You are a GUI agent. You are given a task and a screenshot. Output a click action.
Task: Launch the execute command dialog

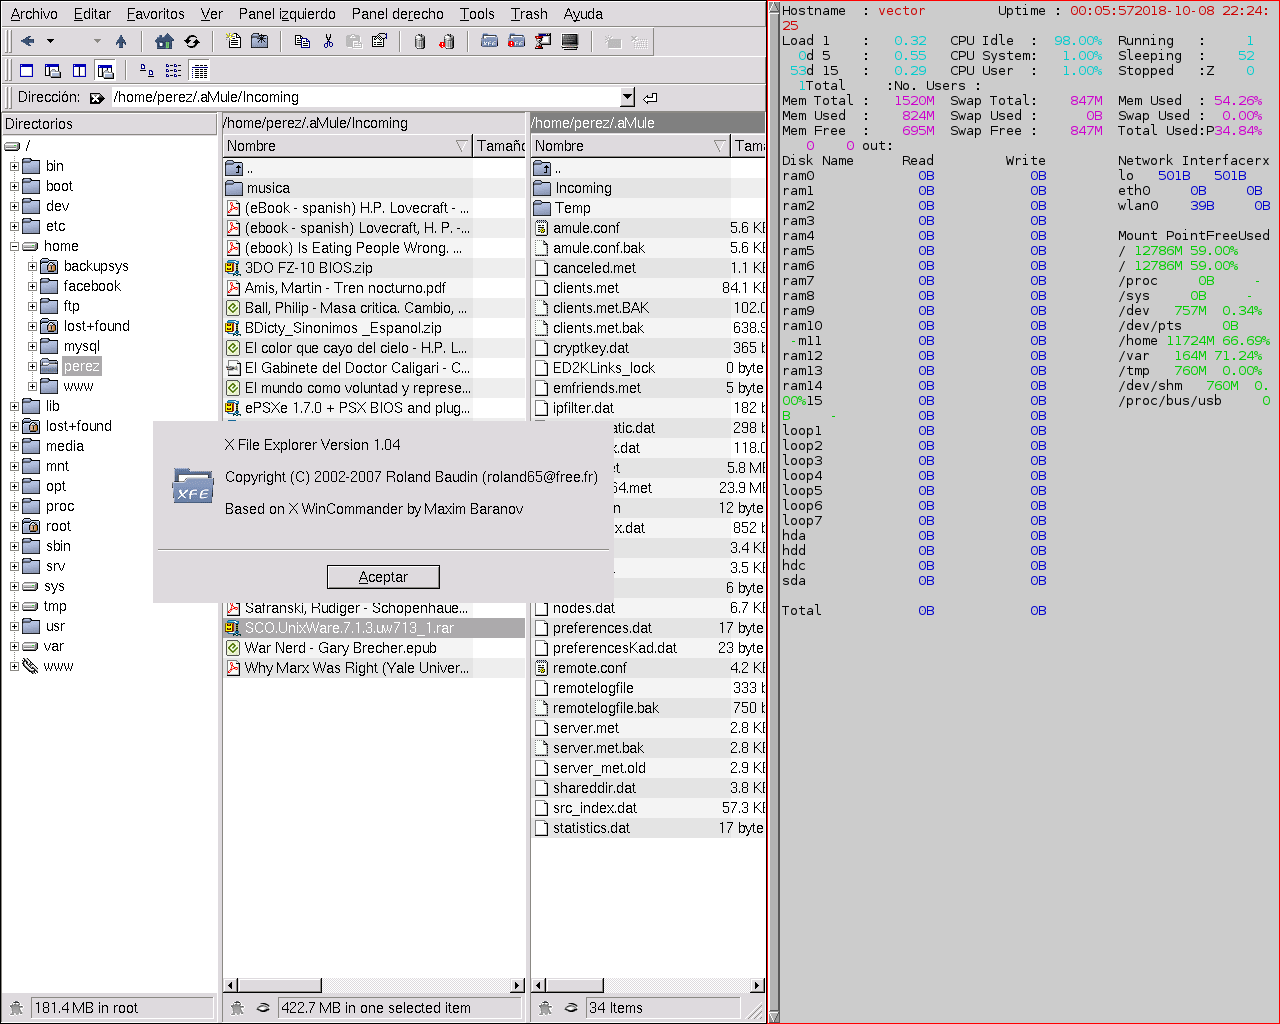(x=543, y=41)
